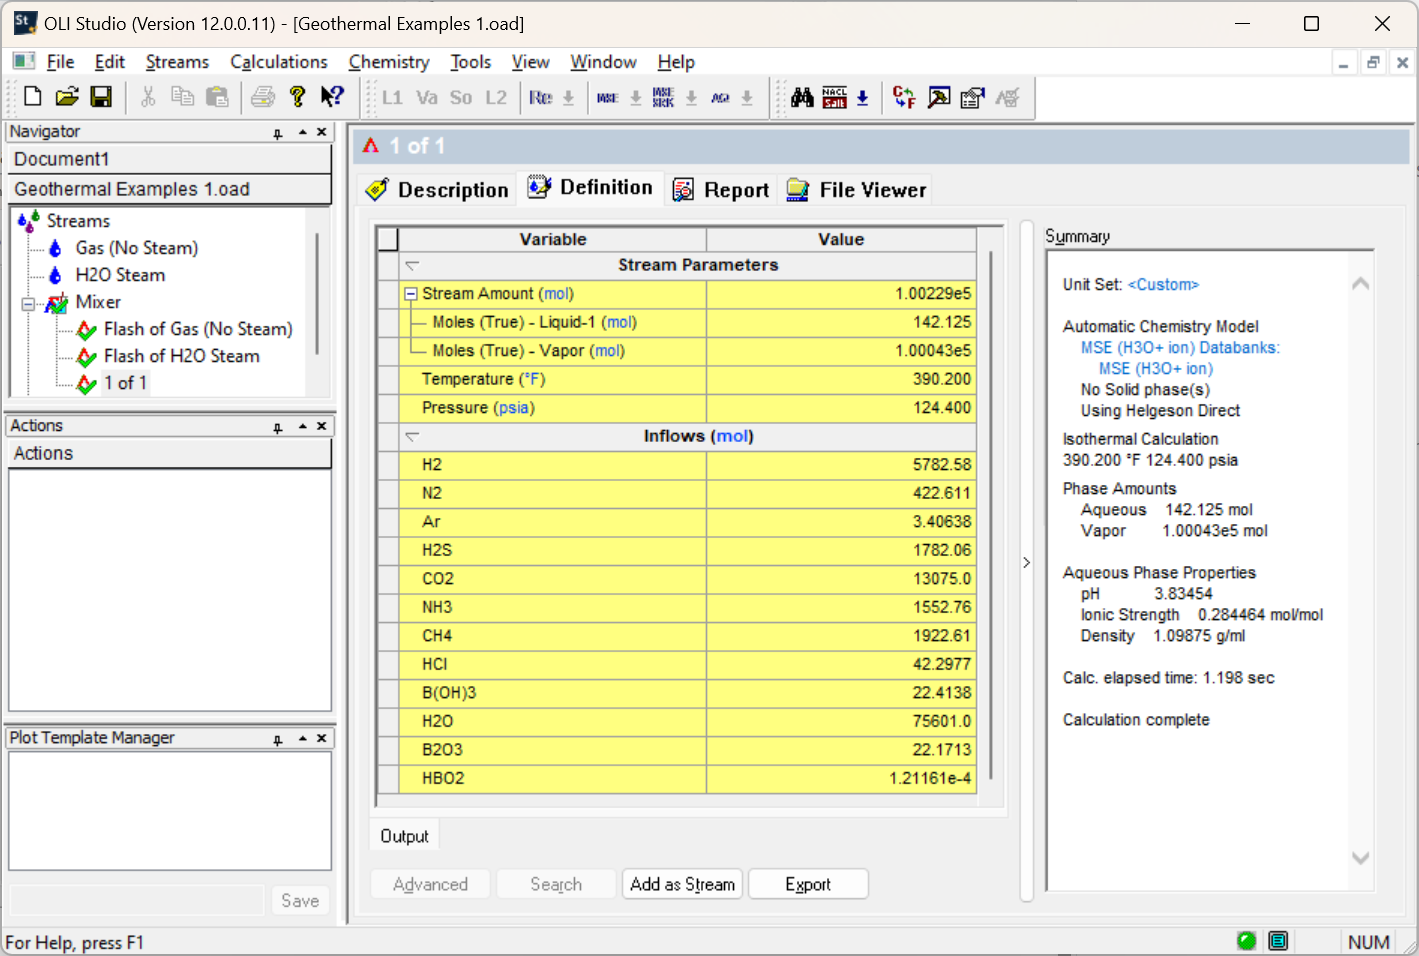Viewport: 1419px width, 956px height.
Task: Click the context help arrow-question icon
Action: [331, 97]
